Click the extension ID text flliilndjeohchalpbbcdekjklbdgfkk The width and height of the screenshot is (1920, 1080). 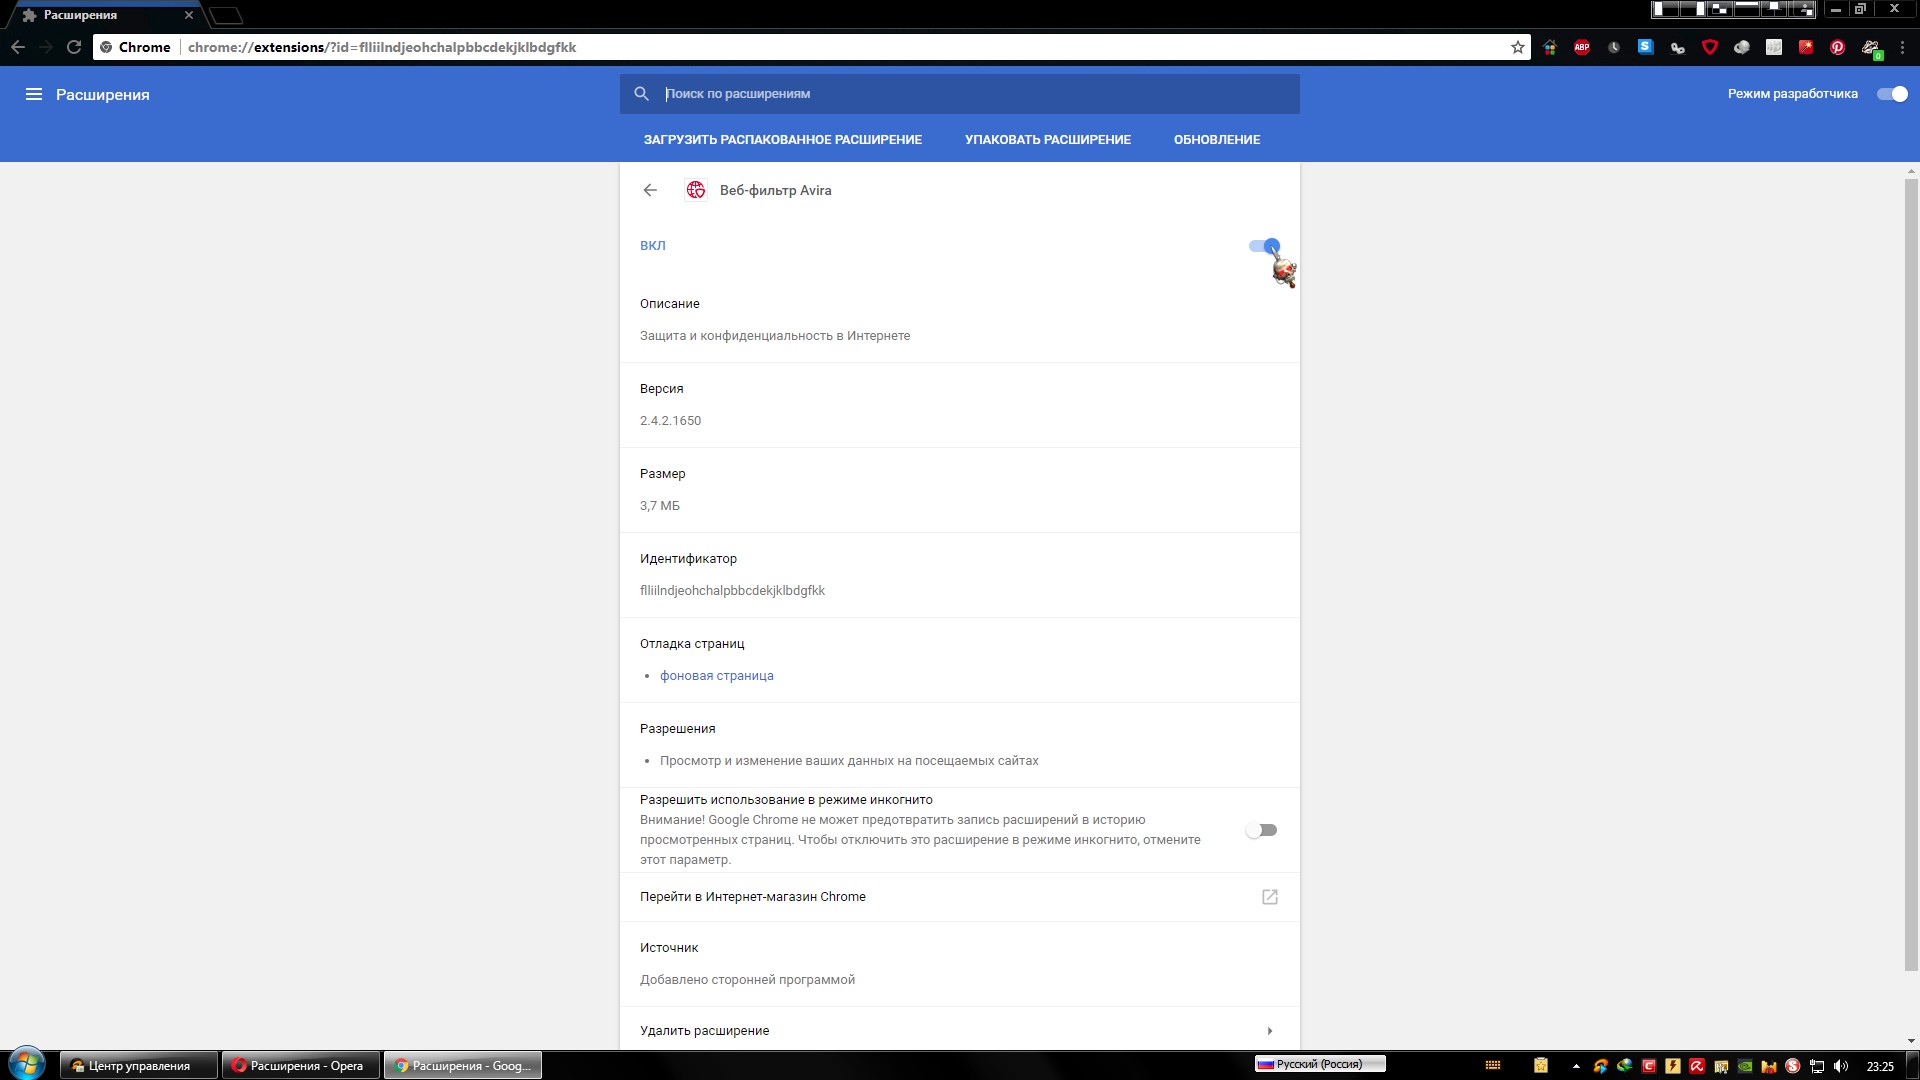click(x=732, y=591)
